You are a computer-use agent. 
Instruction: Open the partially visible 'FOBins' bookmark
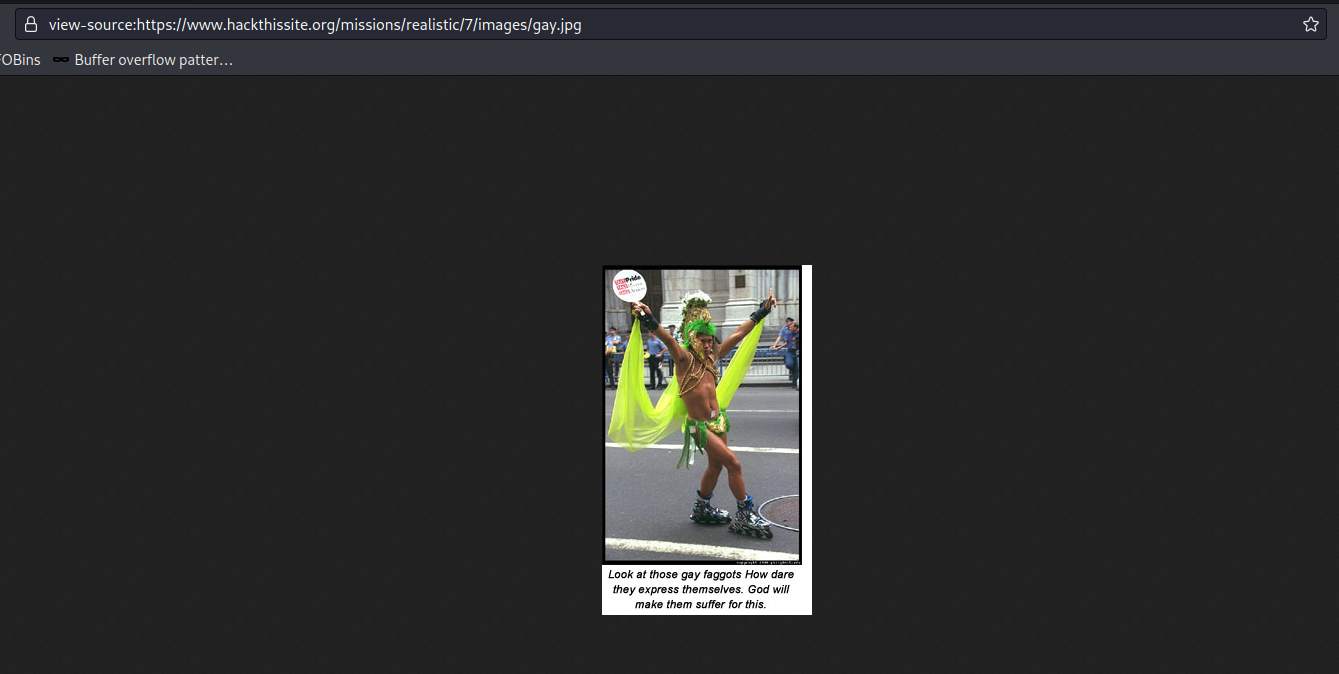click(19, 60)
